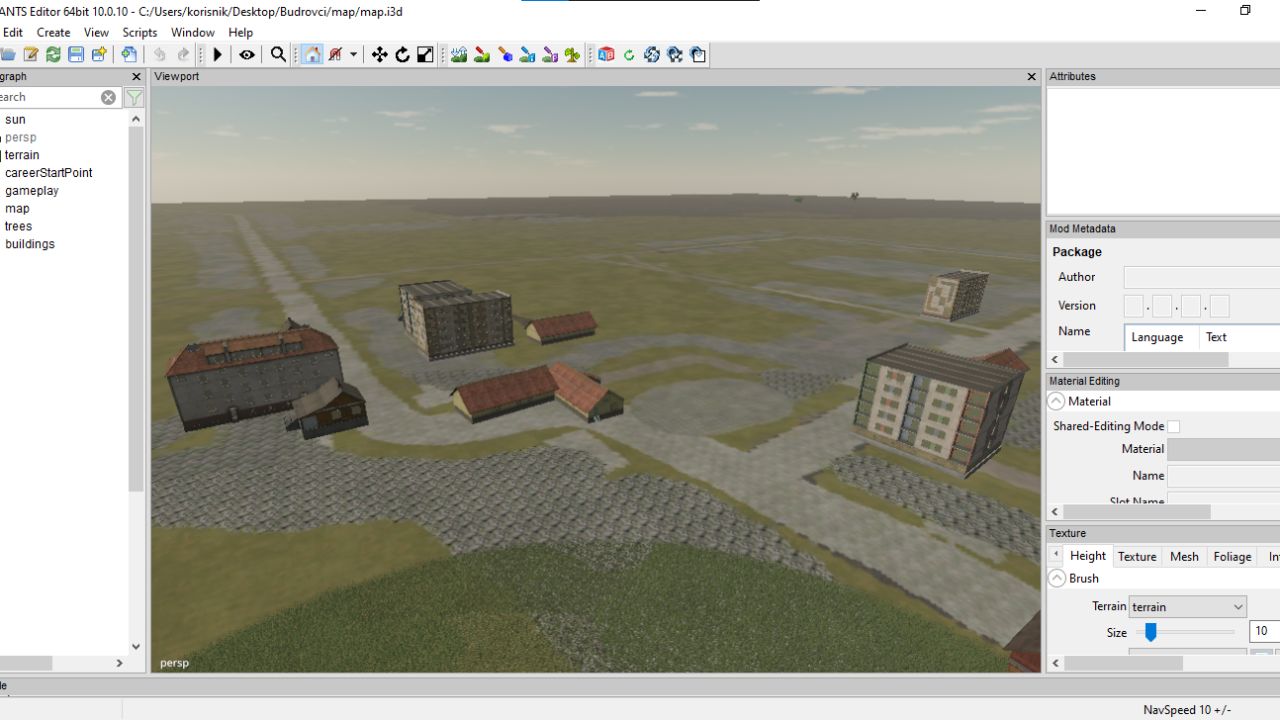Screen dimensions: 1280x720
Task: Click the Save floppy disk toolbar icon
Action: click(x=76, y=55)
